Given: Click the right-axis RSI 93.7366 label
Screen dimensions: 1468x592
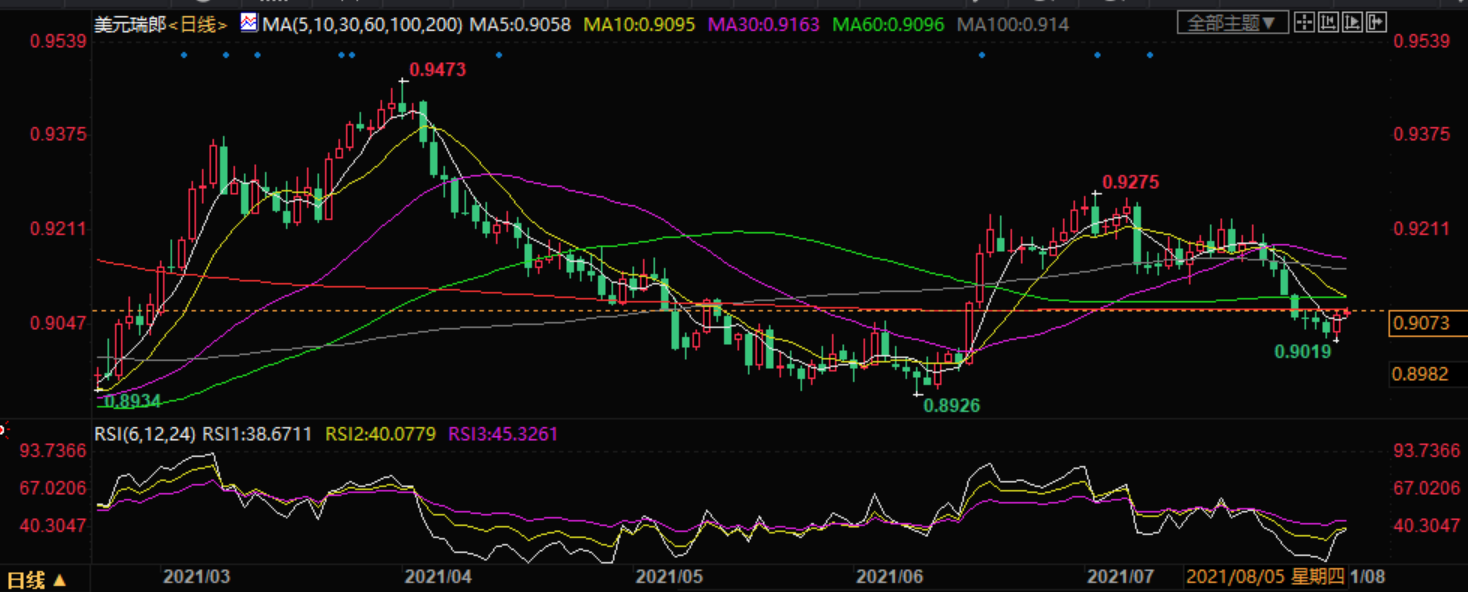Looking at the screenshot, I should 1425,451.
